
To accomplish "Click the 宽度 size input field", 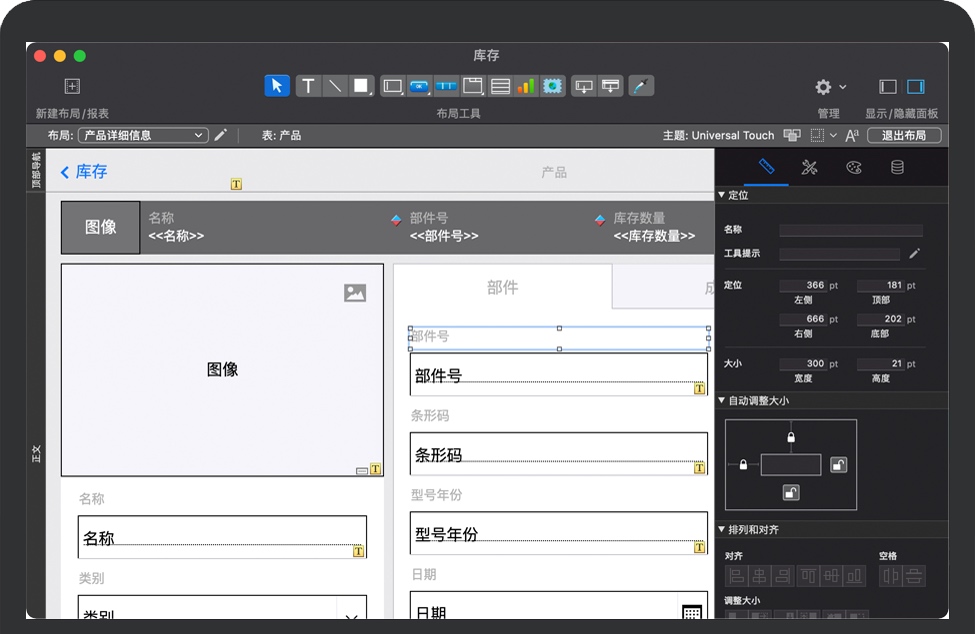I will pyautogui.click(x=804, y=364).
